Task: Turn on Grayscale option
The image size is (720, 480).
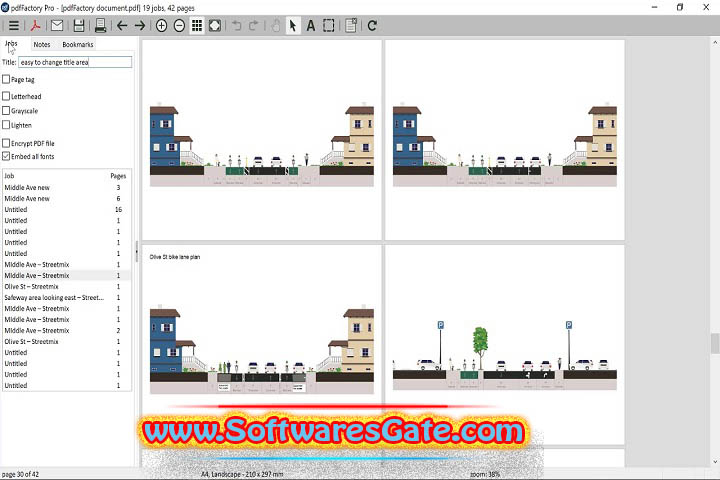Action: 6,111
